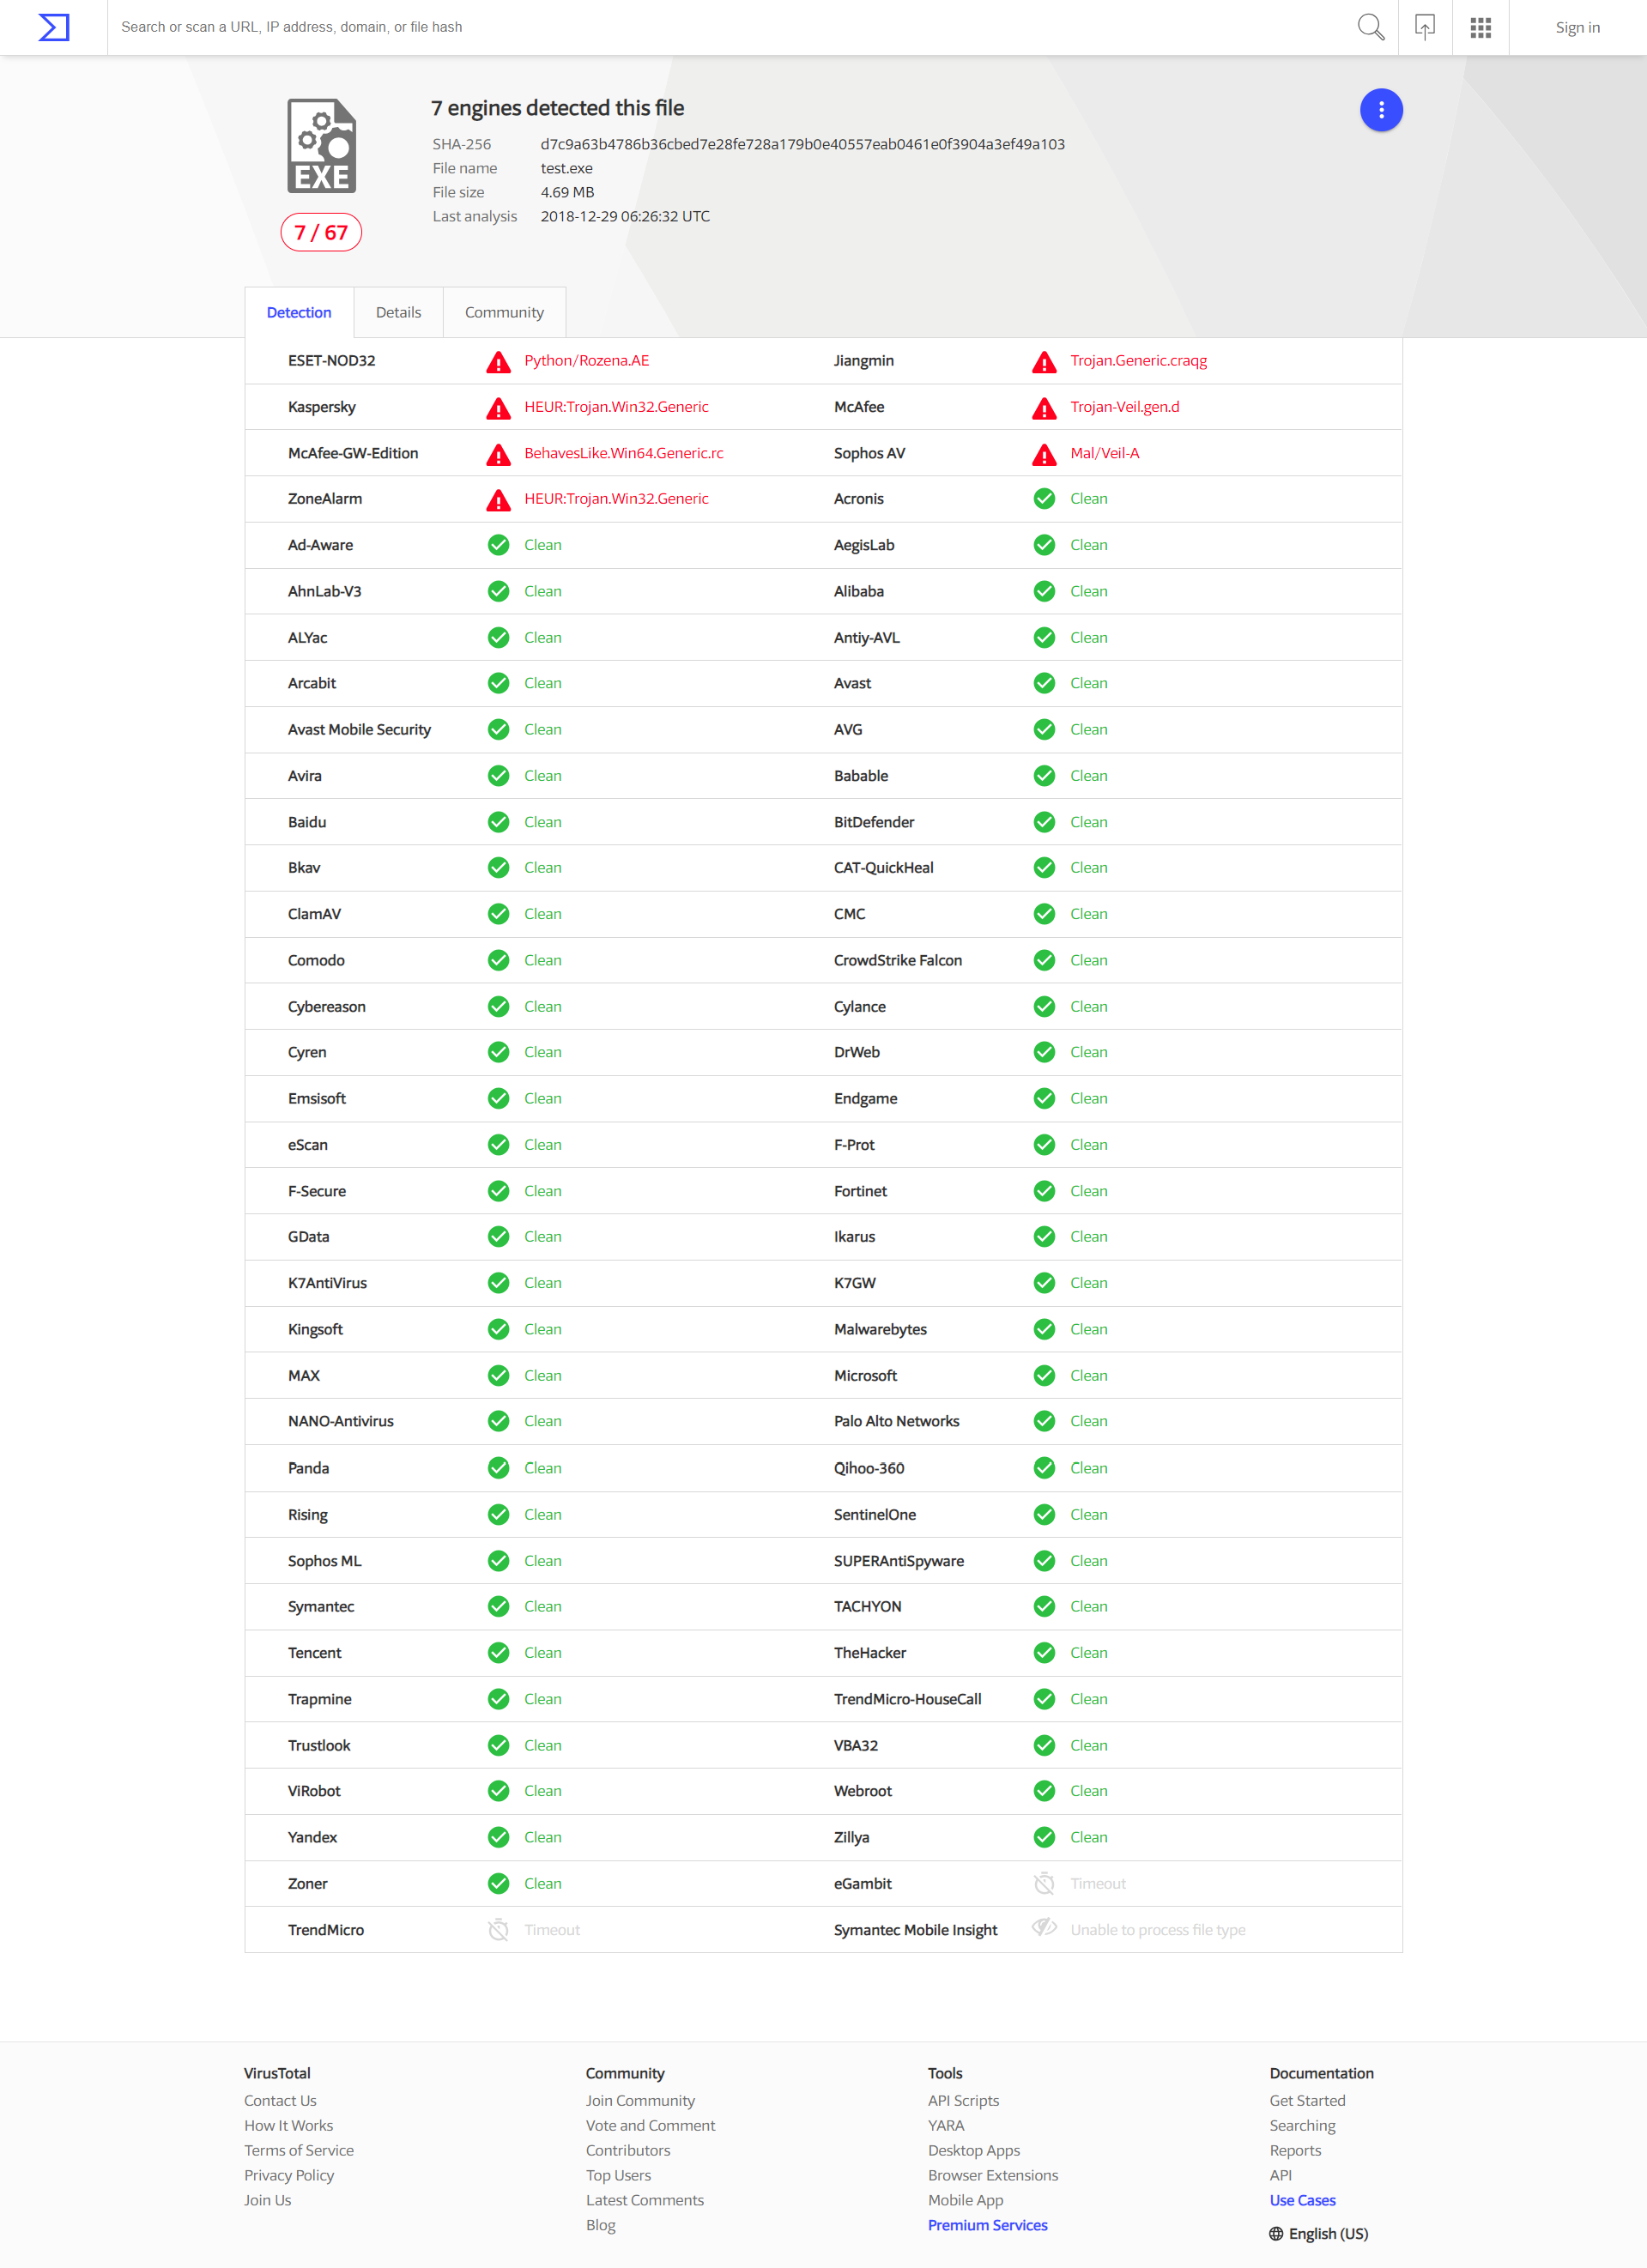Click the VirusTotal sigma logo
The image size is (1647, 2268).
point(54,27)
